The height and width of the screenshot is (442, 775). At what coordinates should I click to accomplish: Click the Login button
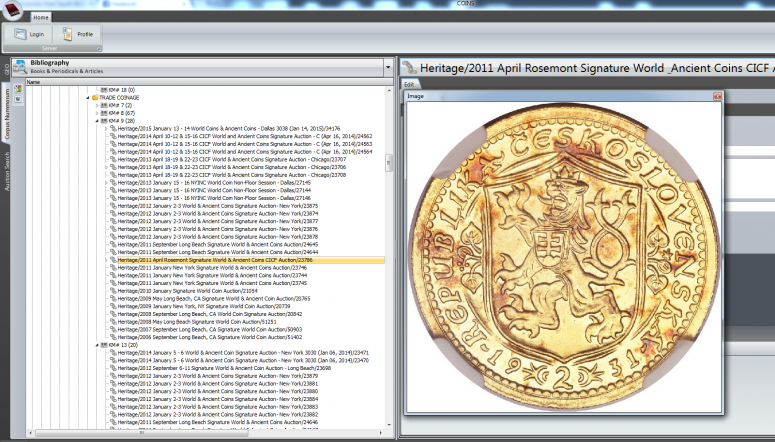[29, 34]
